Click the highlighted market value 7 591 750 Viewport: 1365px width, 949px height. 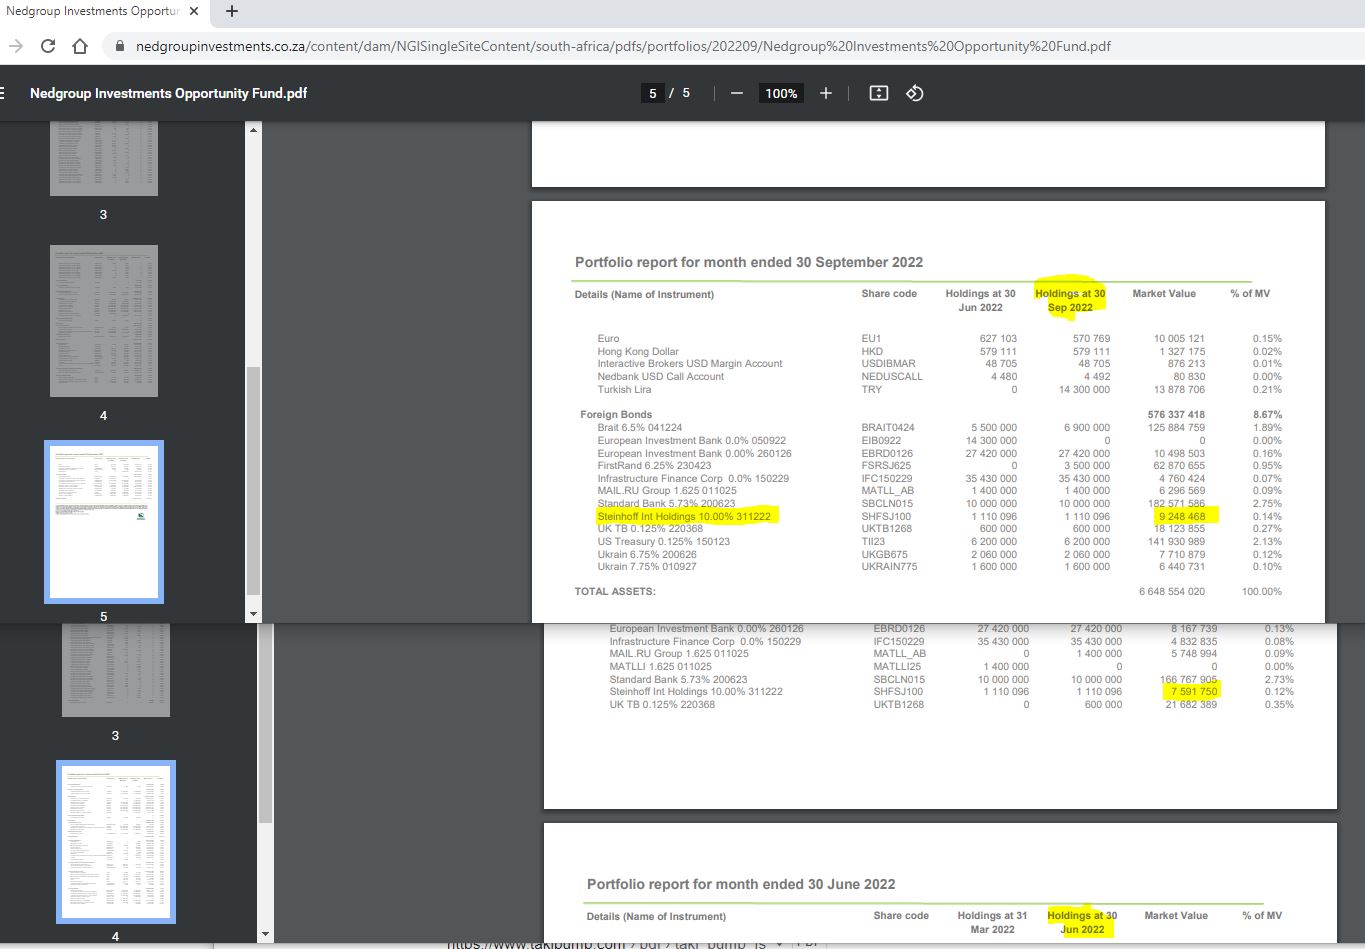click(1194, 691)
